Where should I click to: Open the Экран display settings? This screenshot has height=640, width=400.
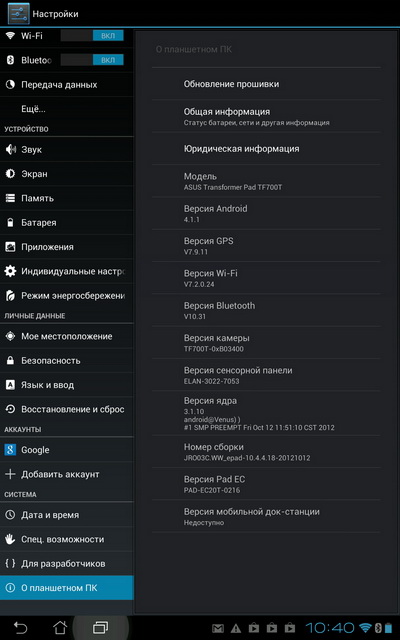click(x=67, y=174)
